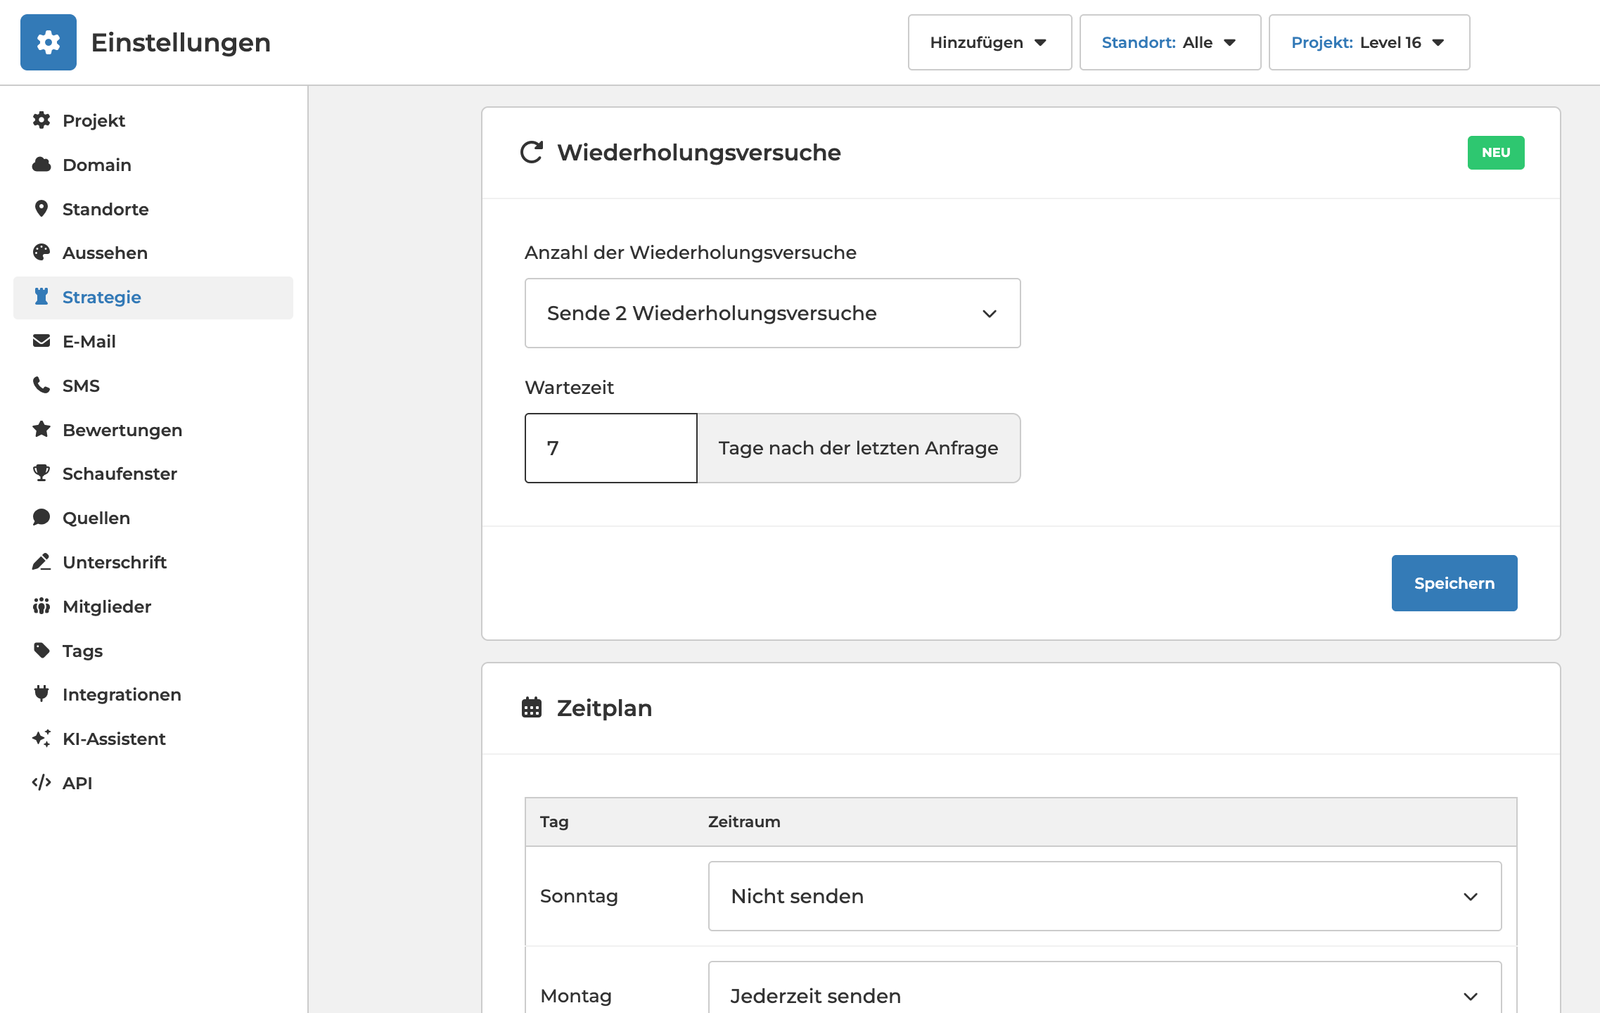This screenshot has width=1600, height=1013.
Task: Click the trophy icon beside Schaufenster
Action: 41,473
